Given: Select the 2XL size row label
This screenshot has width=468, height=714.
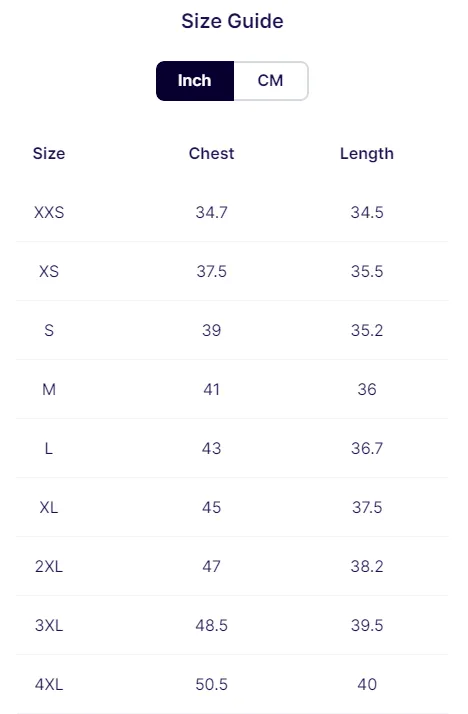Looking at the screenshot, I should (49, 566).
